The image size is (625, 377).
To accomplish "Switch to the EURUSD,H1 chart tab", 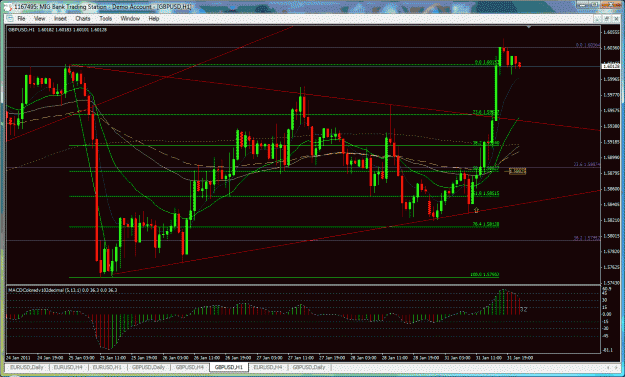I will [x=107, y=367].
